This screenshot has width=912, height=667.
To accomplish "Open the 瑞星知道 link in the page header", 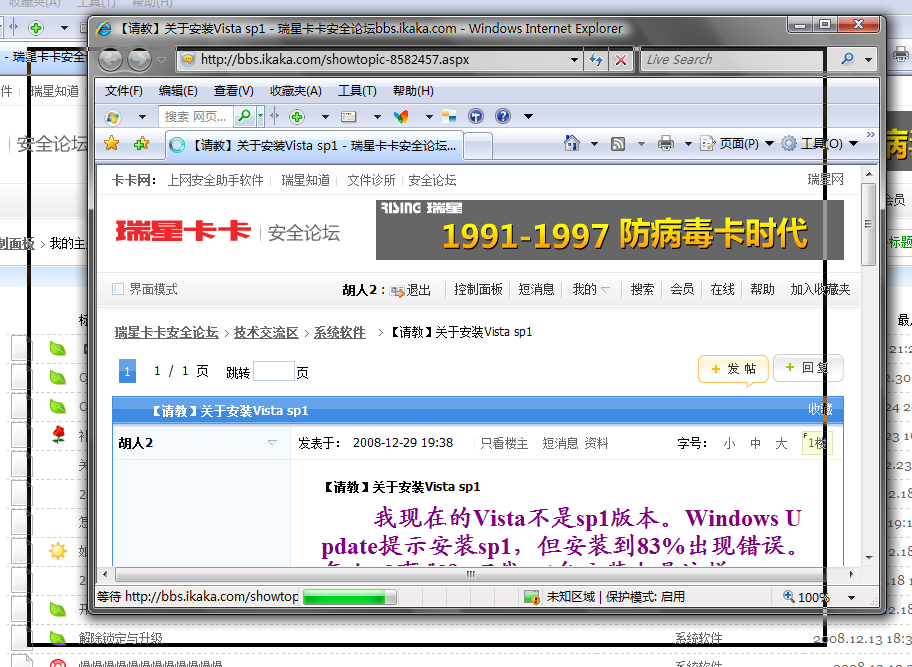I will (305, 180).
